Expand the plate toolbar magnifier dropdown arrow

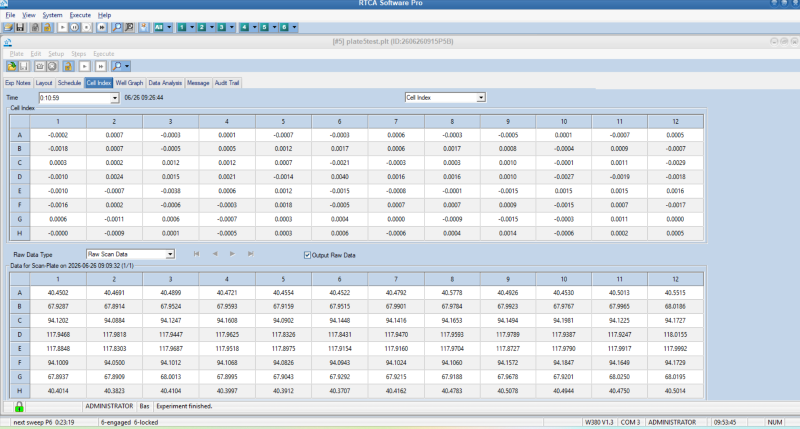[127, 66]
